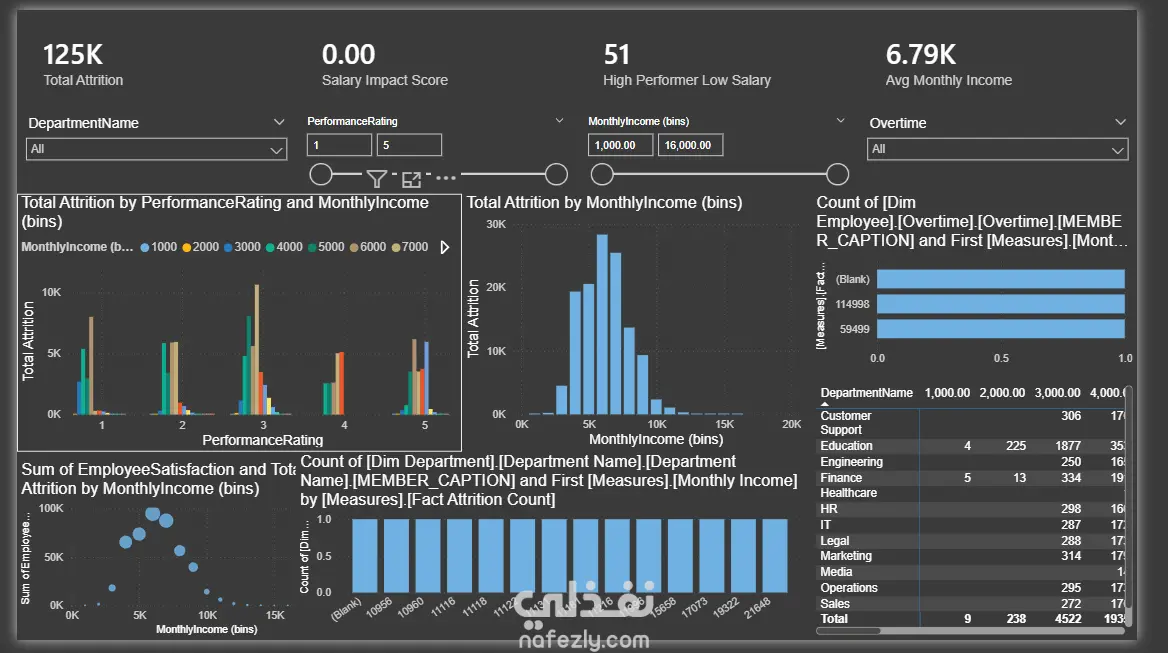Click the (Blank) bar in Overtime chart

click(1000, 279)
